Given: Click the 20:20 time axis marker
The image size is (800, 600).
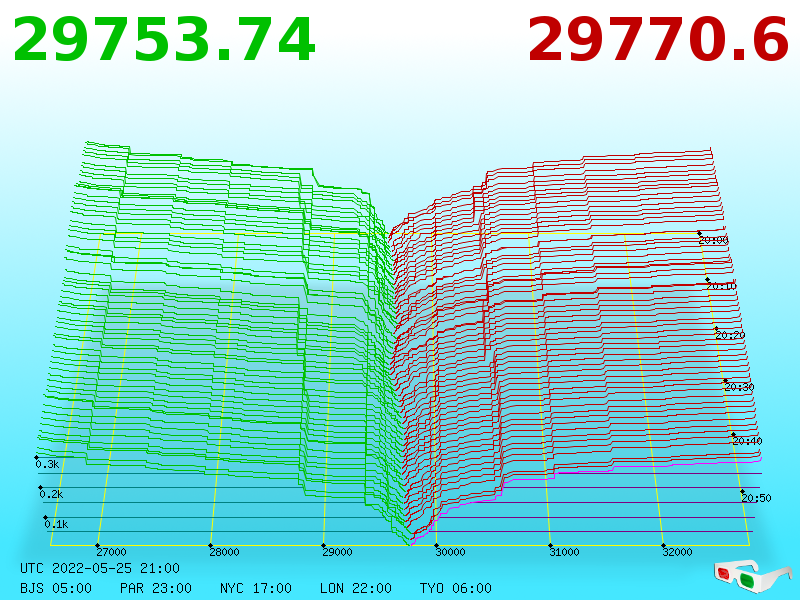Looking at the screenshot, I should pos(730,336).
